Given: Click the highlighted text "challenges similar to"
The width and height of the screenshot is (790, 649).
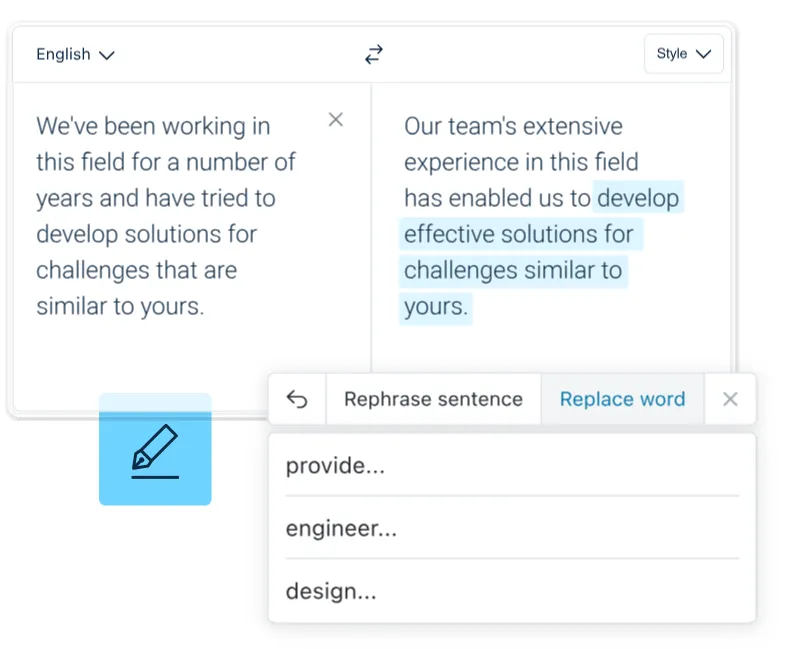Looking at the screenshot, I should pyautogui.click(x=512, y=270).
